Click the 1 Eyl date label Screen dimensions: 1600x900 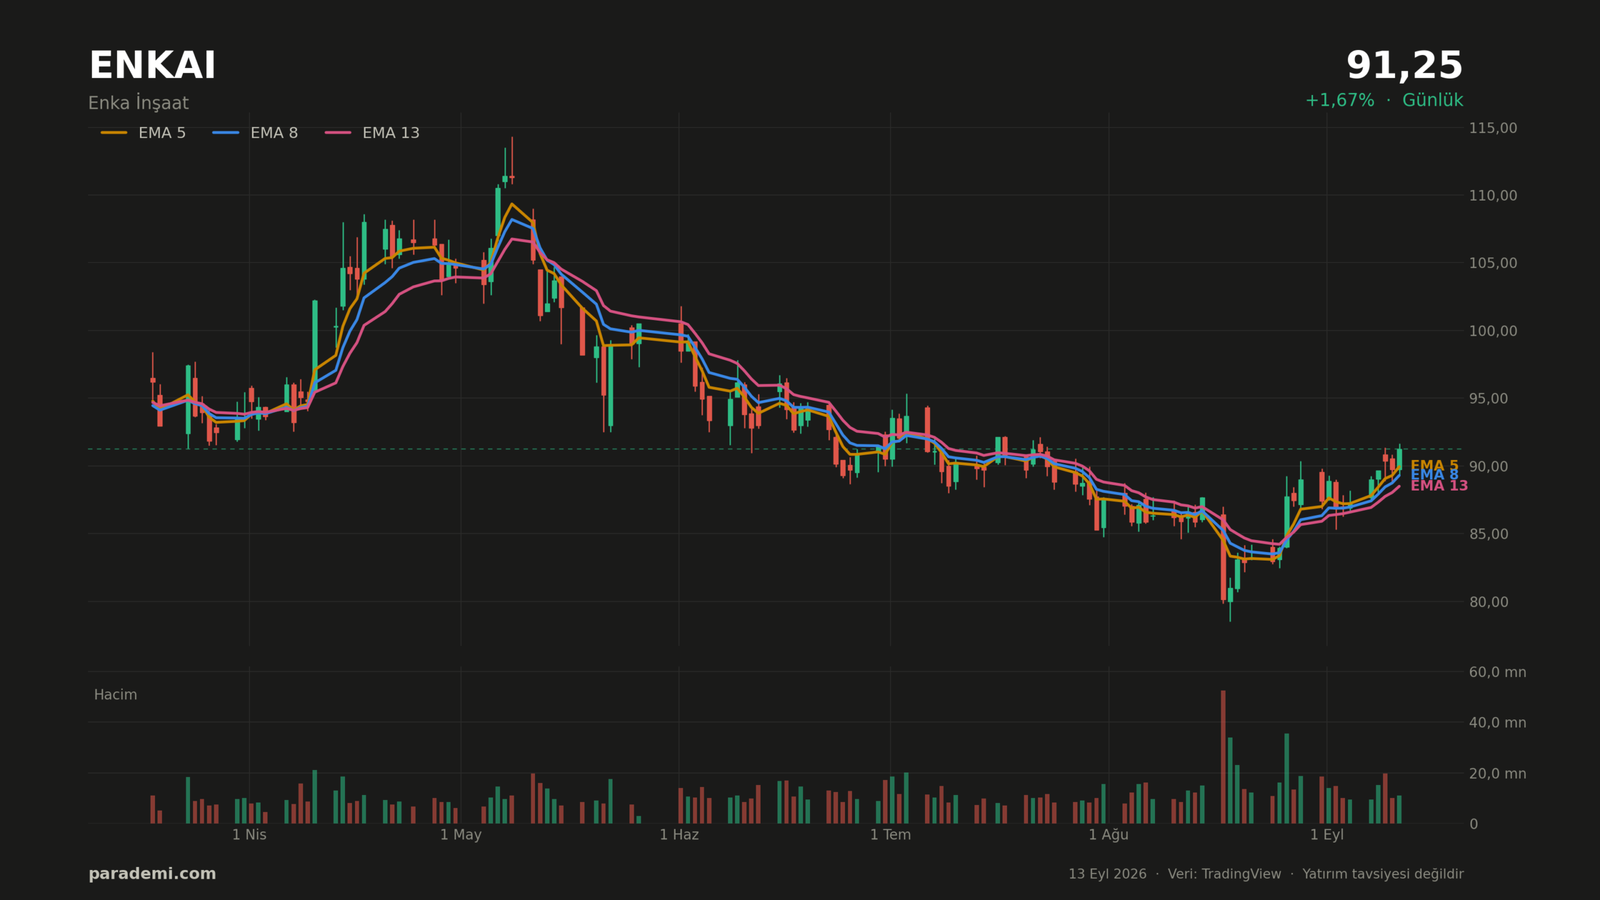click(1327, 835)
